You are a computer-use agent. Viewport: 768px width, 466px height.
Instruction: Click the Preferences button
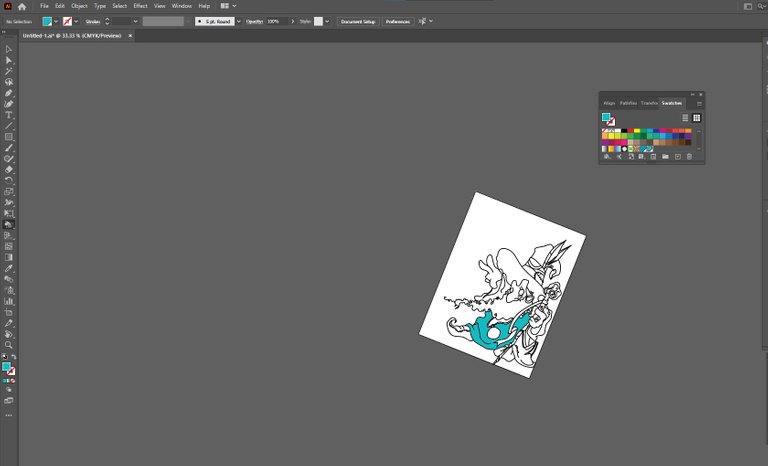point(398,22)
